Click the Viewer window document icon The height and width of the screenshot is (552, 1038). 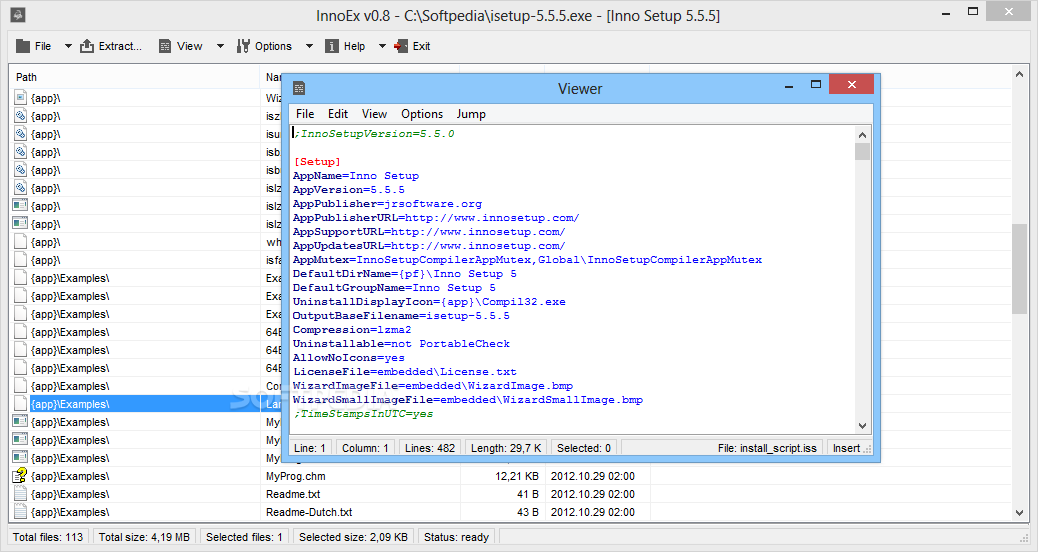pos(299,88)
